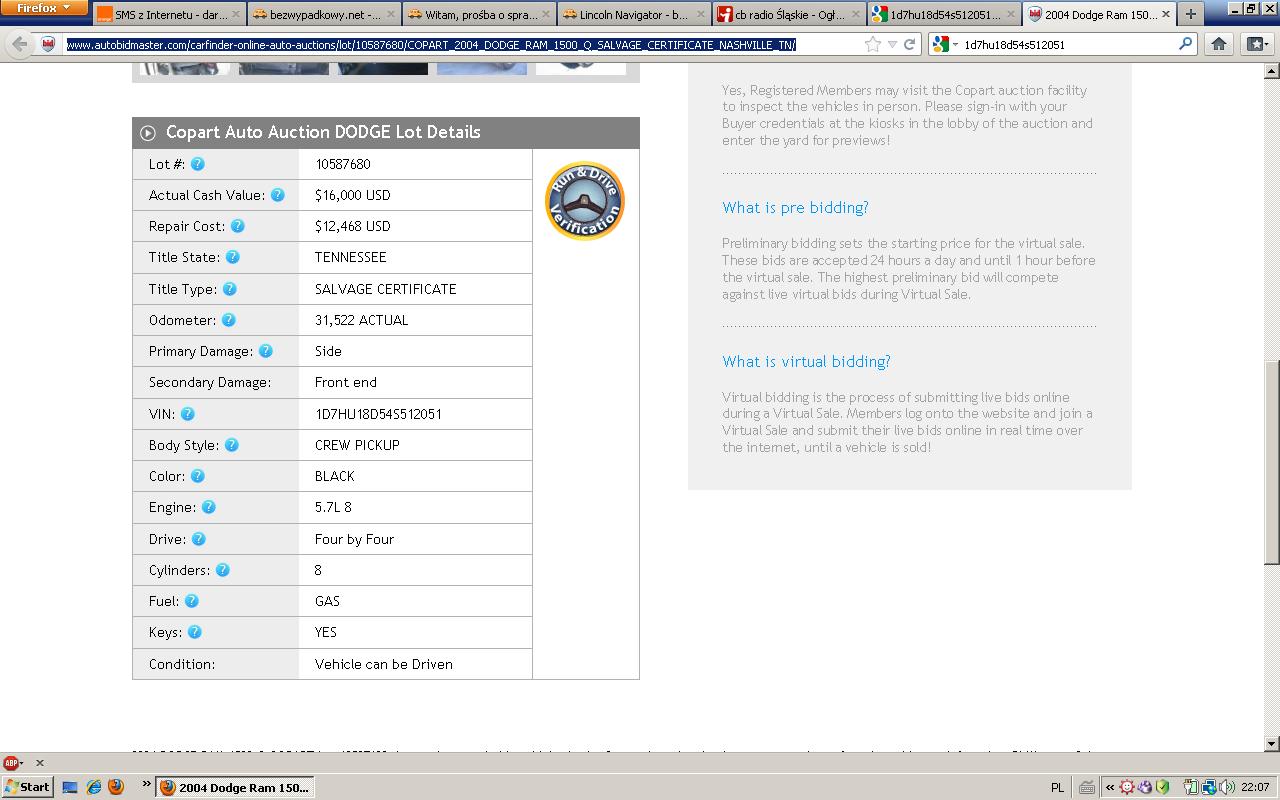Click the SALVAGE CERTIFICATE title type value

(x=386, y=289)
